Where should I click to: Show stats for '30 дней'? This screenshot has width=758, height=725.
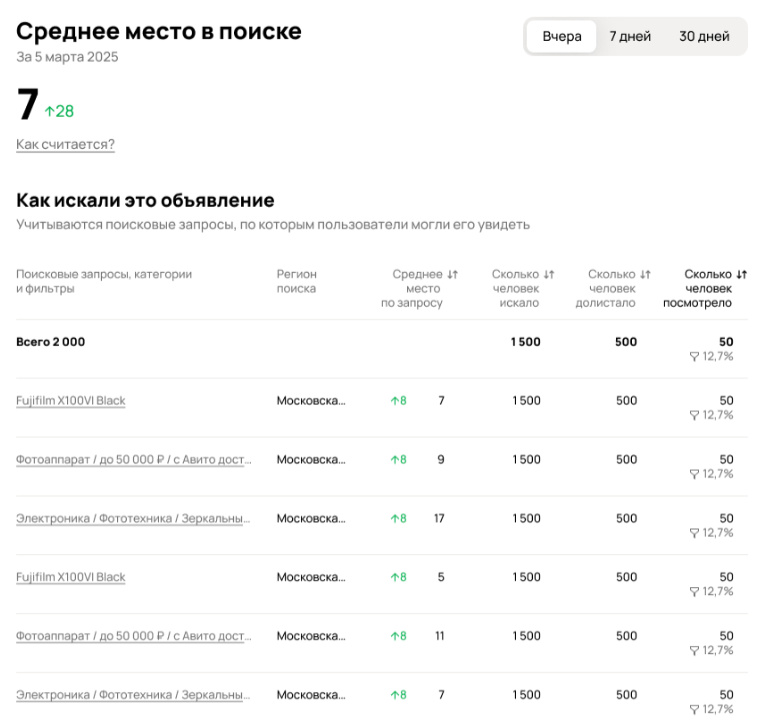[704, 36]
